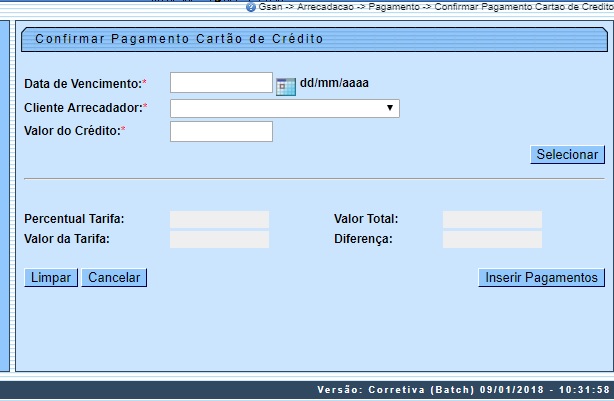The width and height of the screenshot is (614, 401).
Task: Click the 'Versão: Corretiva (Batch)' status text
Action: [396, 390]
